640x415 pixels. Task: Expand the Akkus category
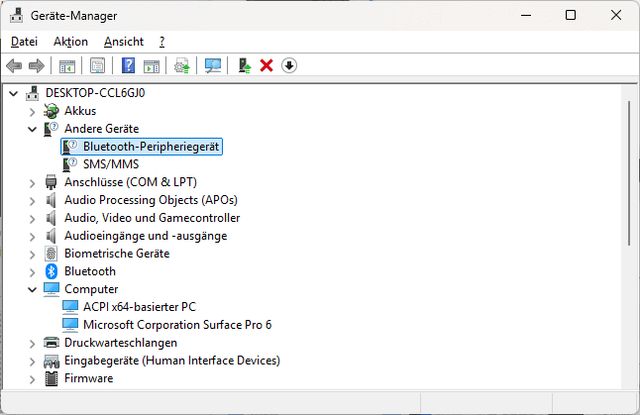click(x=32, y=111)
